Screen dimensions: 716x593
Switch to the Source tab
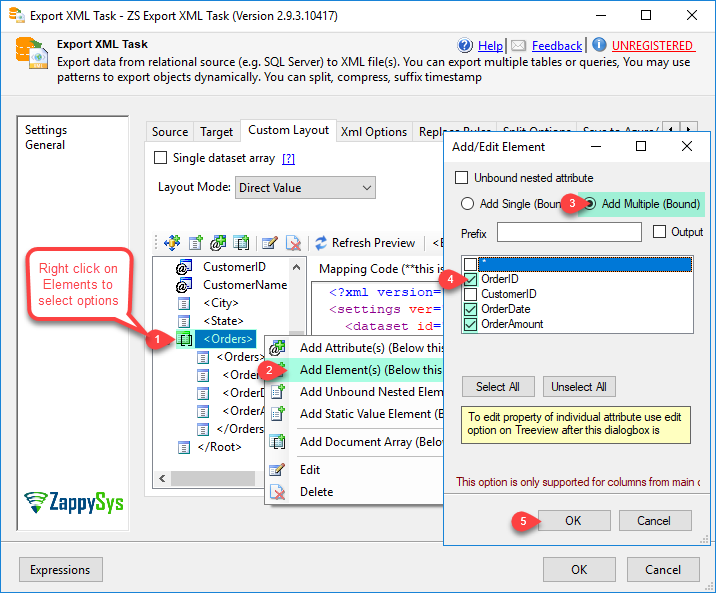(170, 132)
